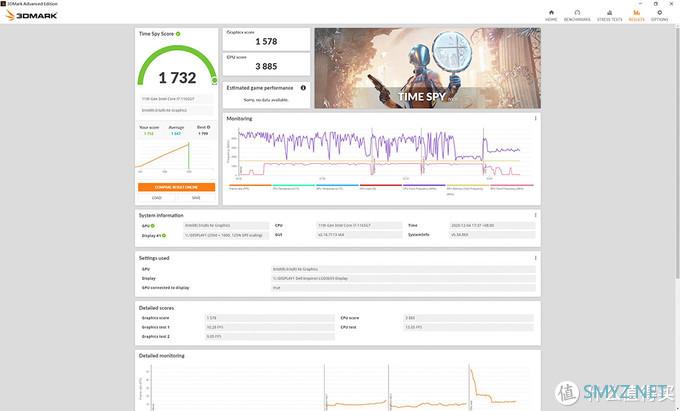
Task: Click the score distribution chart
Action: pos(177,157)
